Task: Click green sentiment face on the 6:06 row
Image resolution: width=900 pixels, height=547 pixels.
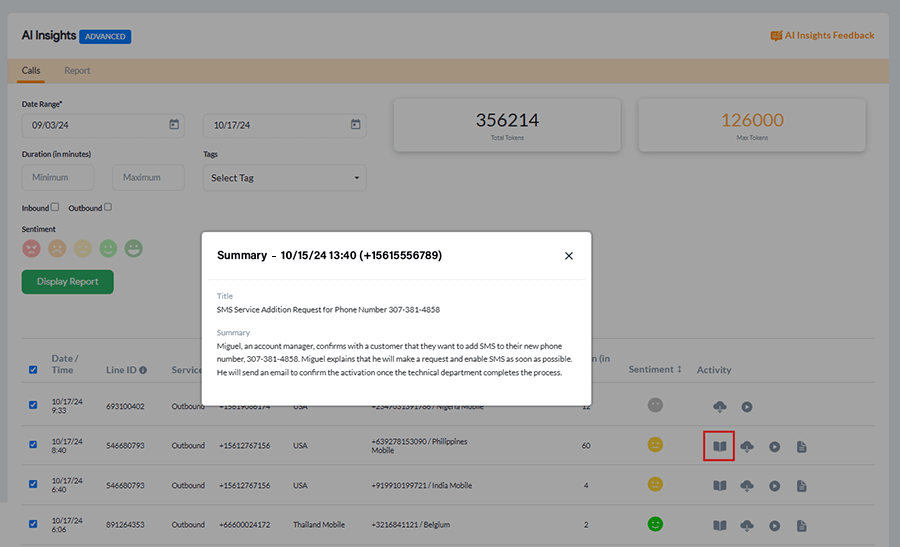Action: tap(655, 524)
